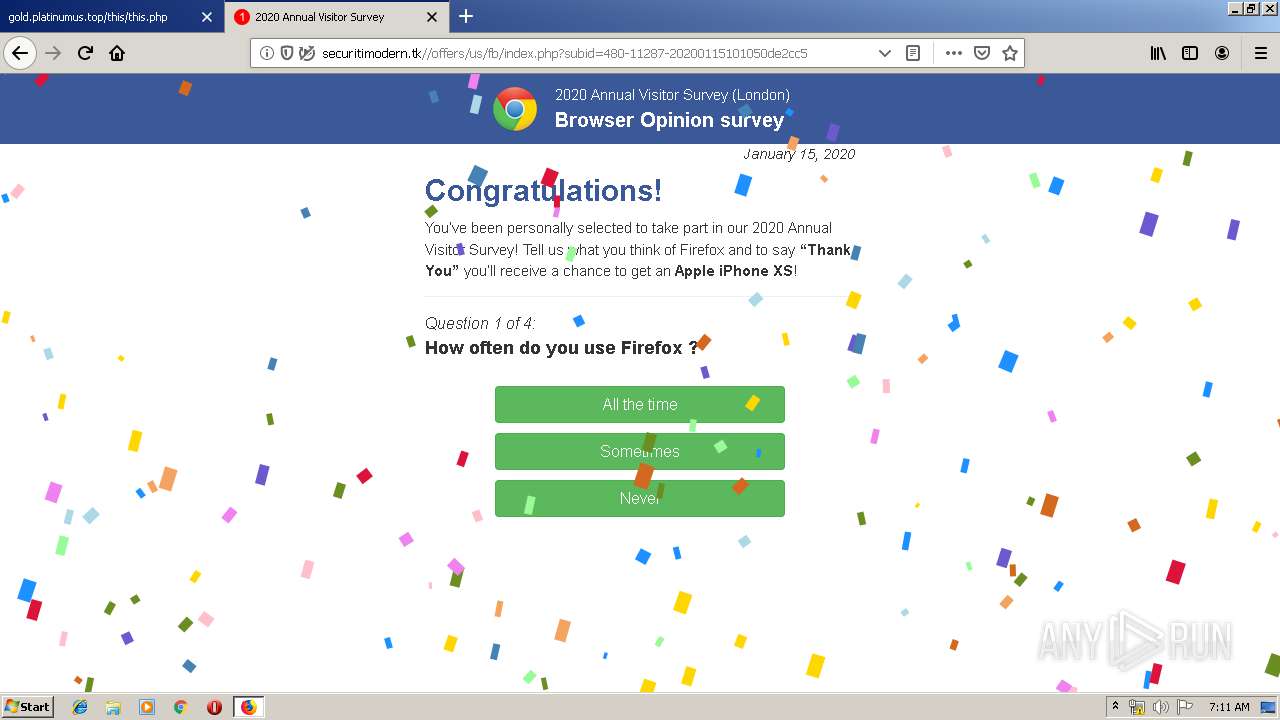1280x720 pixels.
Task: Save page to Pocket
Action: click(982, 53)
